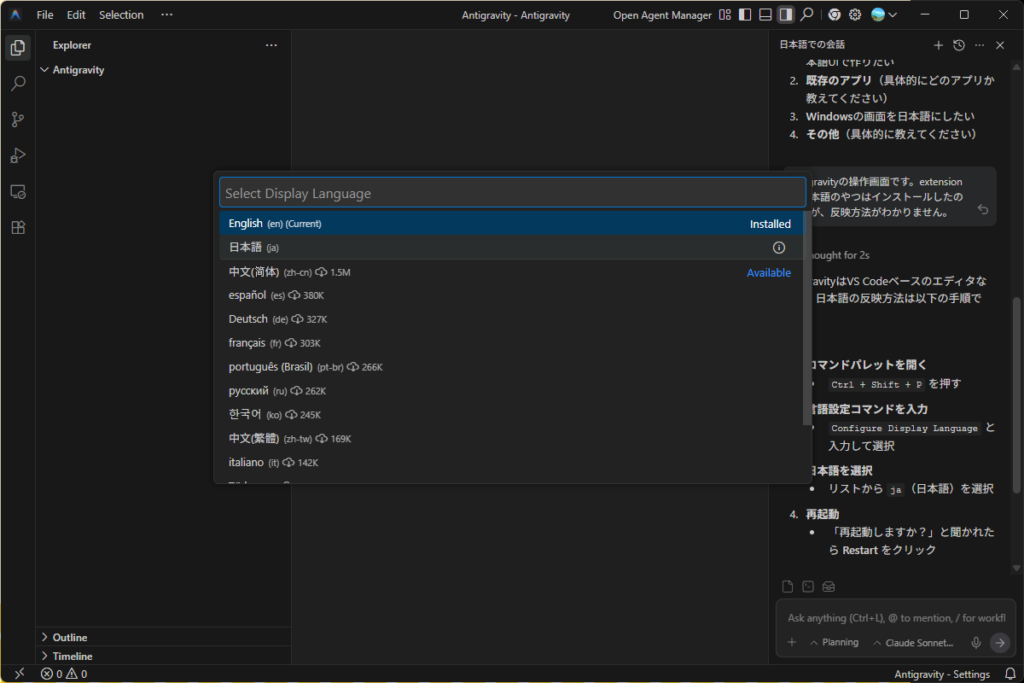Screen dimensions: 1024x683
Task: Click the info icon beside 日本語
Action: coord(779,248)
